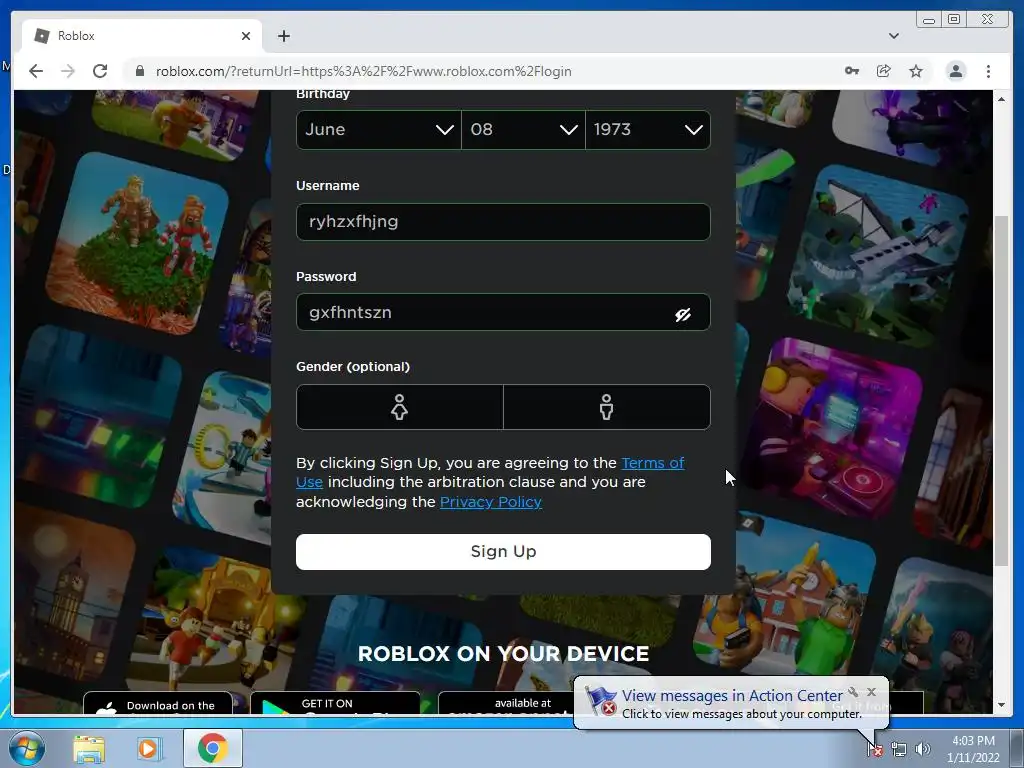Open the Privacy Policy link

490,502
